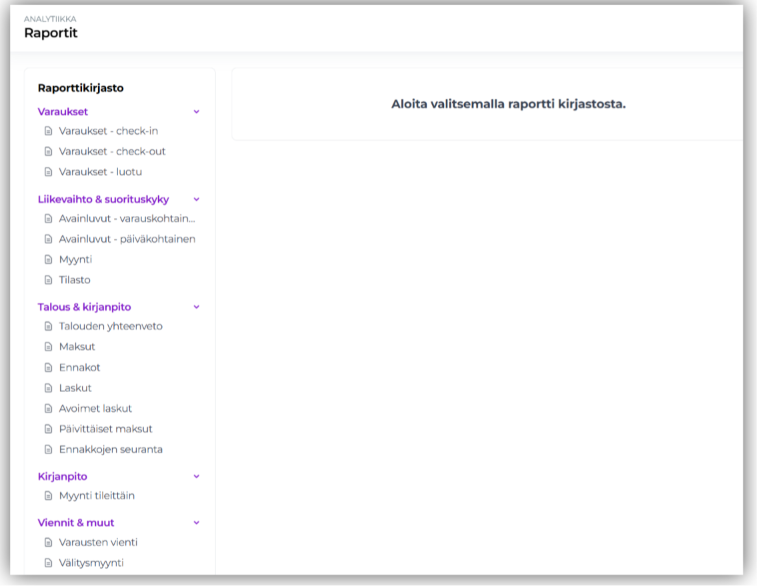Click document icon beside Avainluvut - päiväkohtainen
757x586 pixels.
[x=48, y=239]
